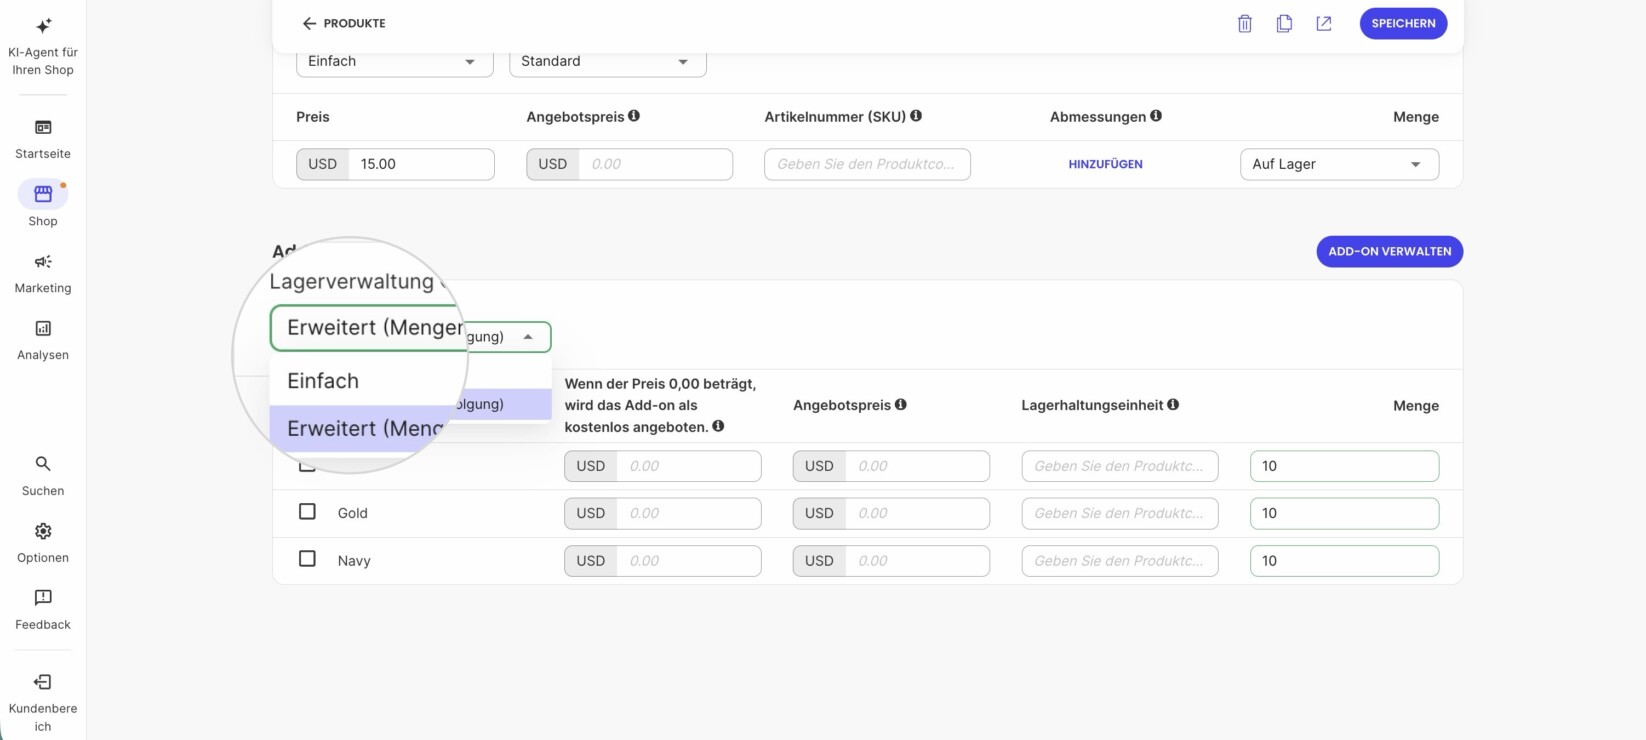This screenshot has width=1646, height=740.
Task: Tick the Gold add-on checkbox
Action: [307, 511]
